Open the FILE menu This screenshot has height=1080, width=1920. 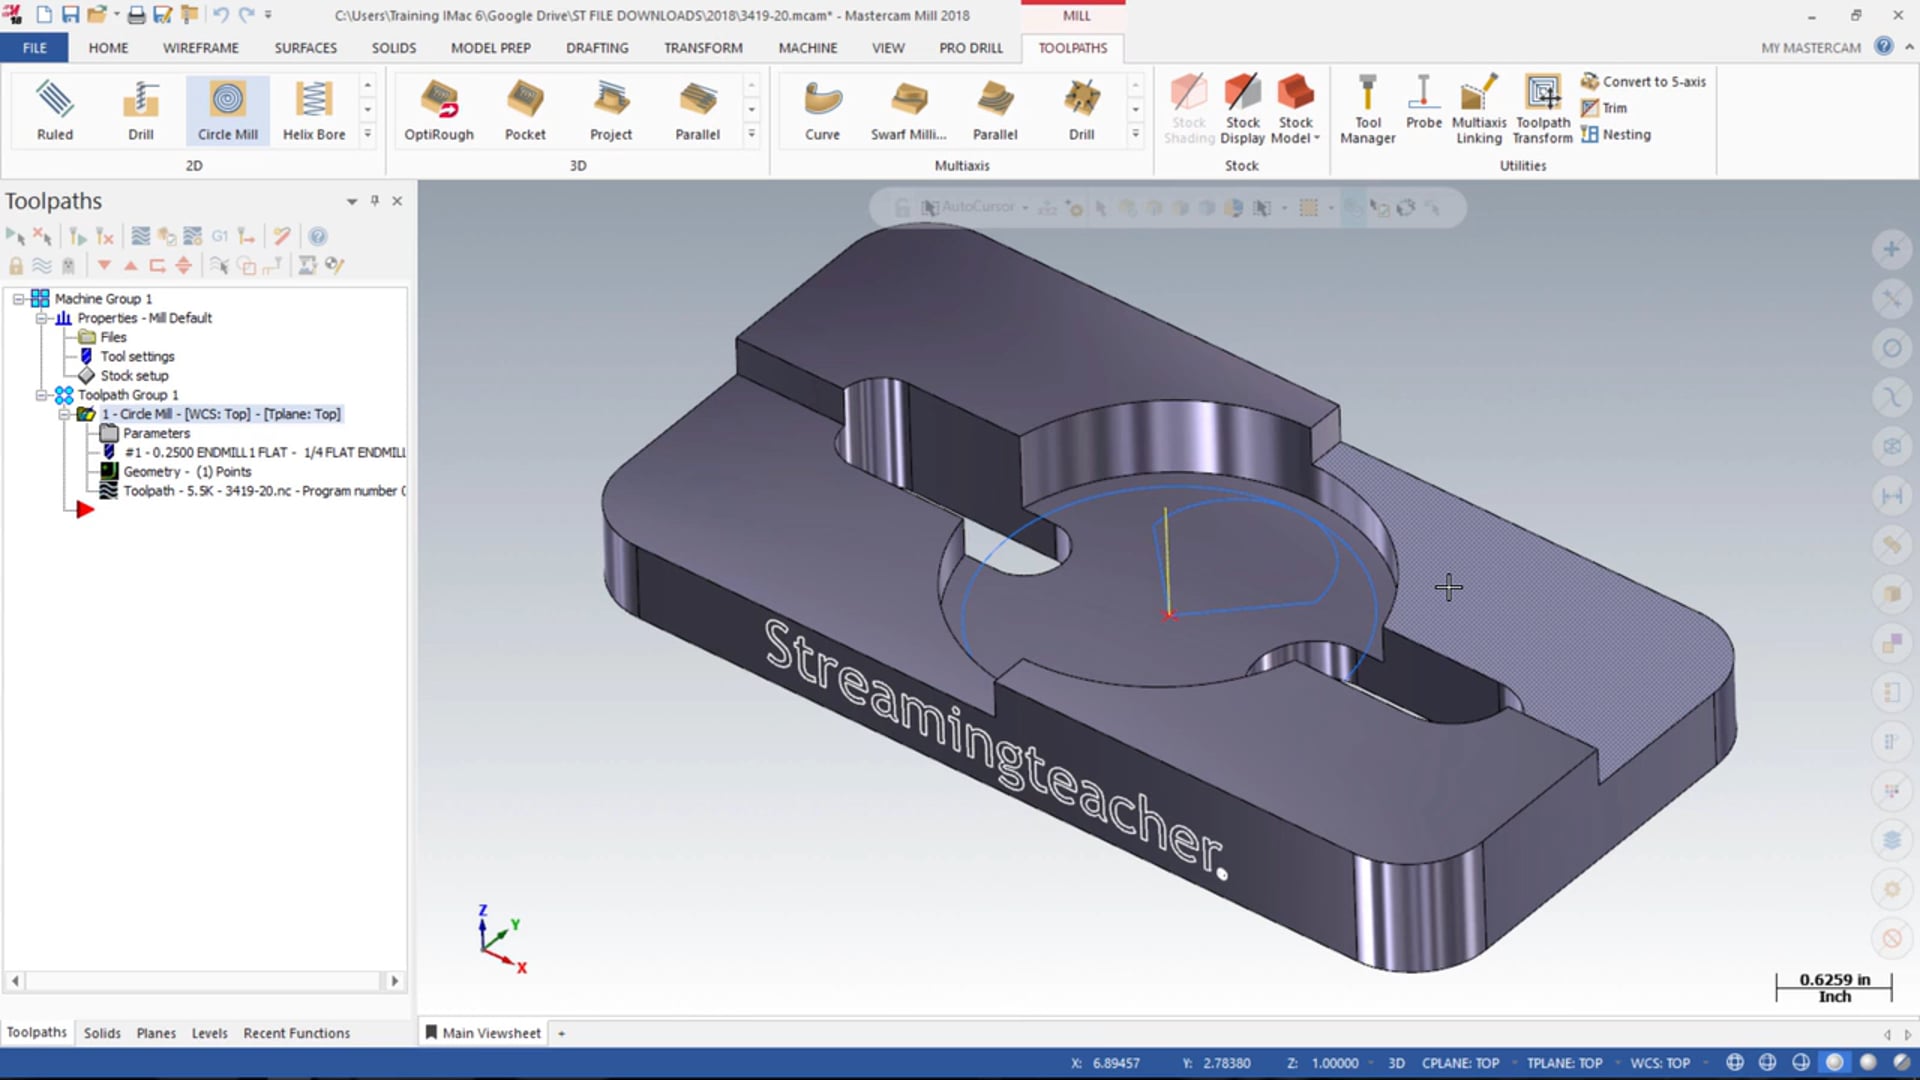[x=34, y=47]
